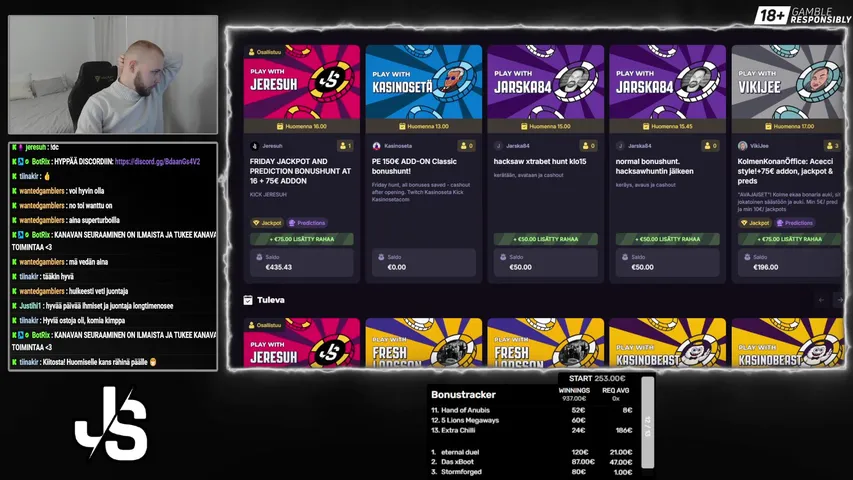
Task: Click the participant count badge on the Friday Jackpot card
Action: [x=345, y=146]
